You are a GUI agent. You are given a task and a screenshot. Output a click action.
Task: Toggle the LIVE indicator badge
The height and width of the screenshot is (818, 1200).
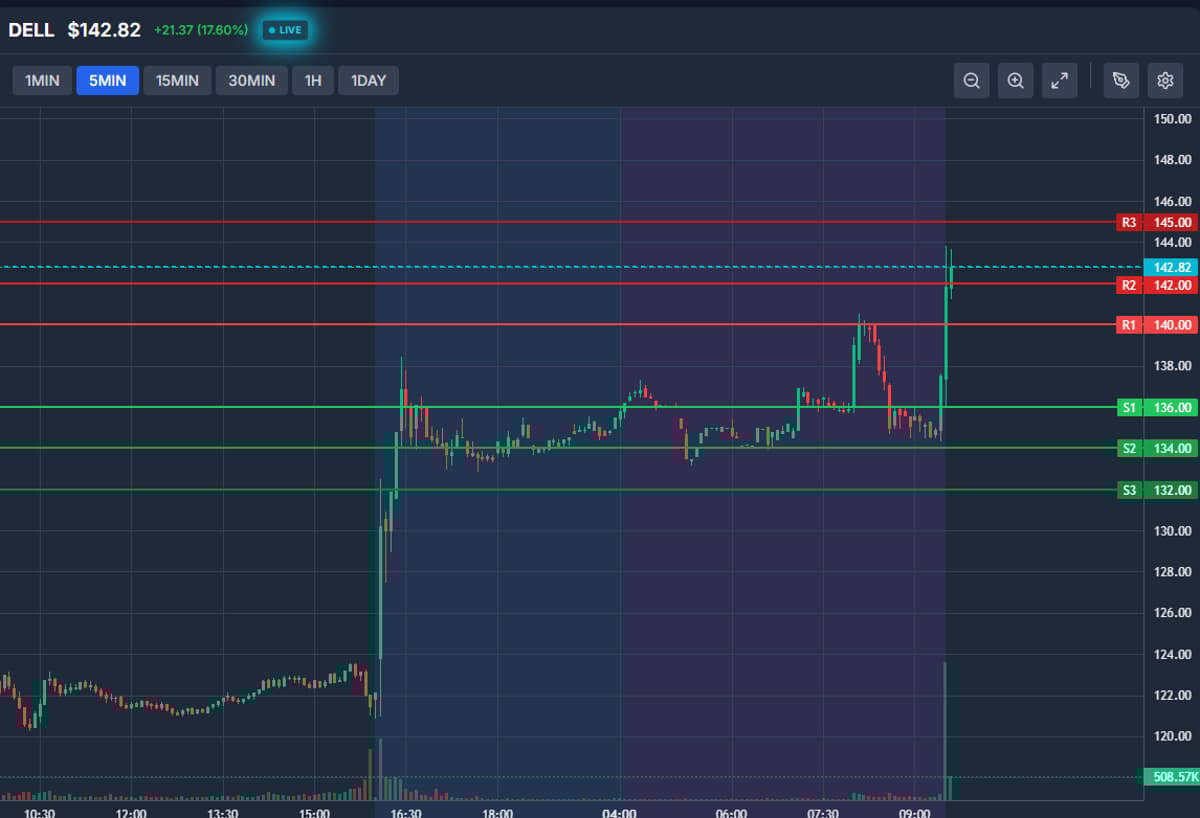(285, 30)
